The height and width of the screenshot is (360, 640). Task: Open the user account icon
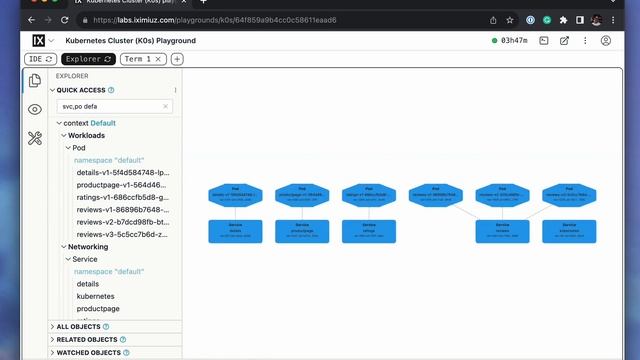(606, 40)
